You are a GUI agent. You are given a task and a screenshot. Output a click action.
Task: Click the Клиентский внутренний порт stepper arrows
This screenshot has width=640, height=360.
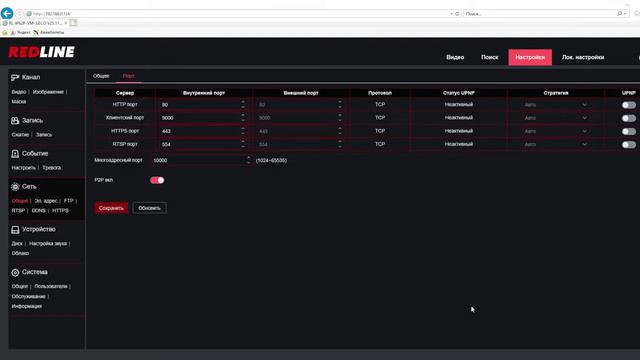(x=243, y=118)
